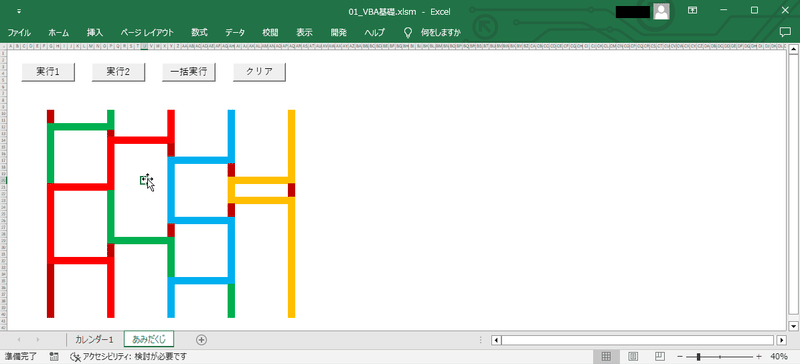Click the lightbulb Tell Me icon
Viewport: 800px width, 364px height.
click(x=408, y=33)
